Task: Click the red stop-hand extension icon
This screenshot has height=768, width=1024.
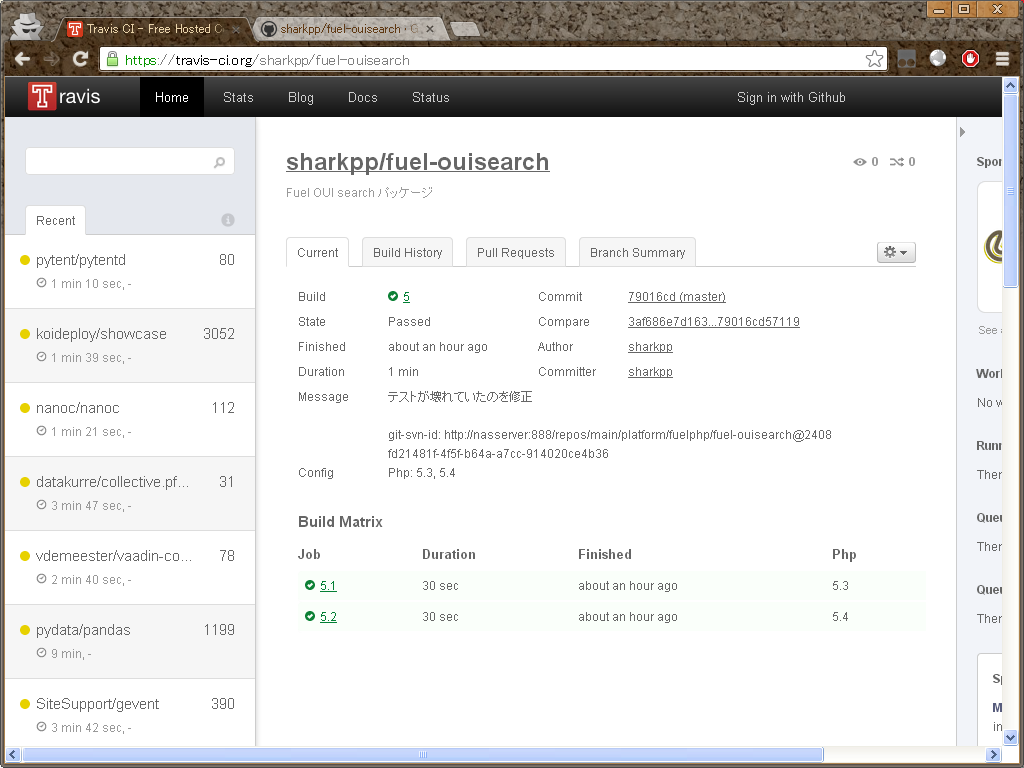Action: coord(970,59)
